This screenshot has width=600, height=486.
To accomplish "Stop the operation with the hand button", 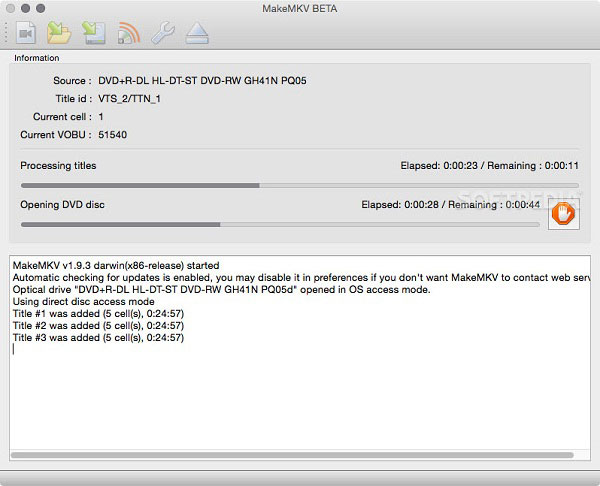I will (x=563, y=214).
